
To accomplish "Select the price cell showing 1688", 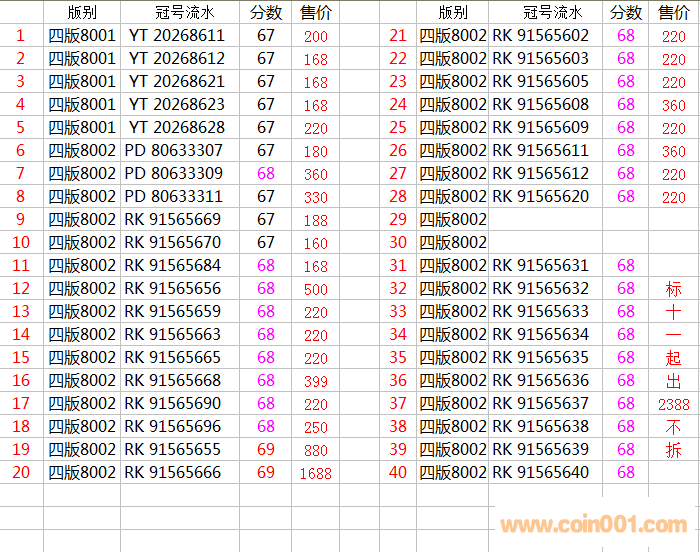I will pyautogui.click(x=316, y=474).
